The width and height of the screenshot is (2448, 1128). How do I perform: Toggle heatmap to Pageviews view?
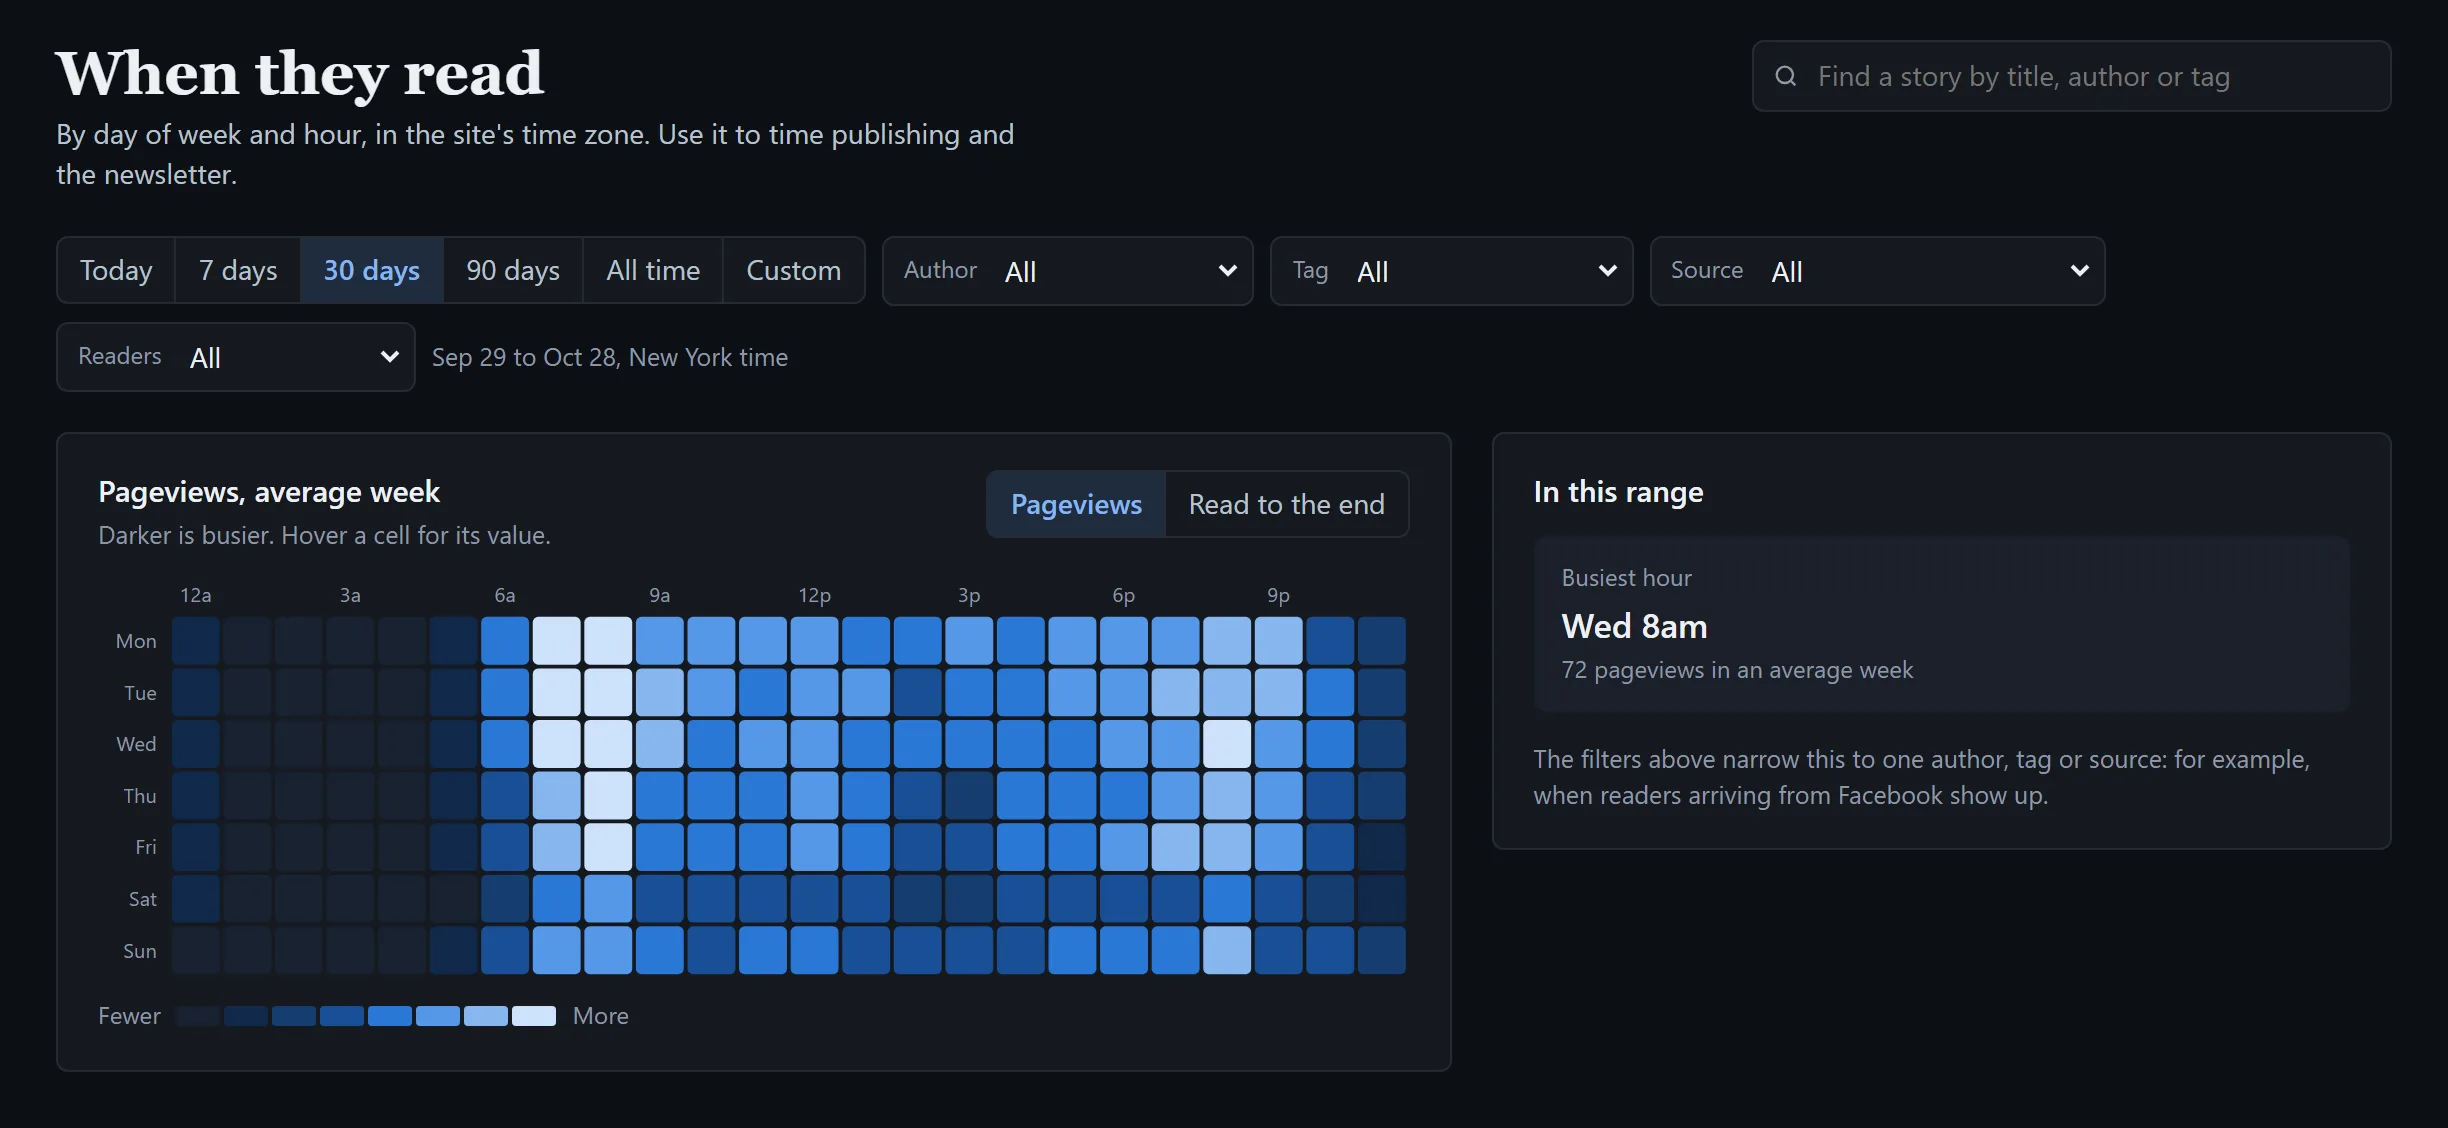[x=1076, y=504]
